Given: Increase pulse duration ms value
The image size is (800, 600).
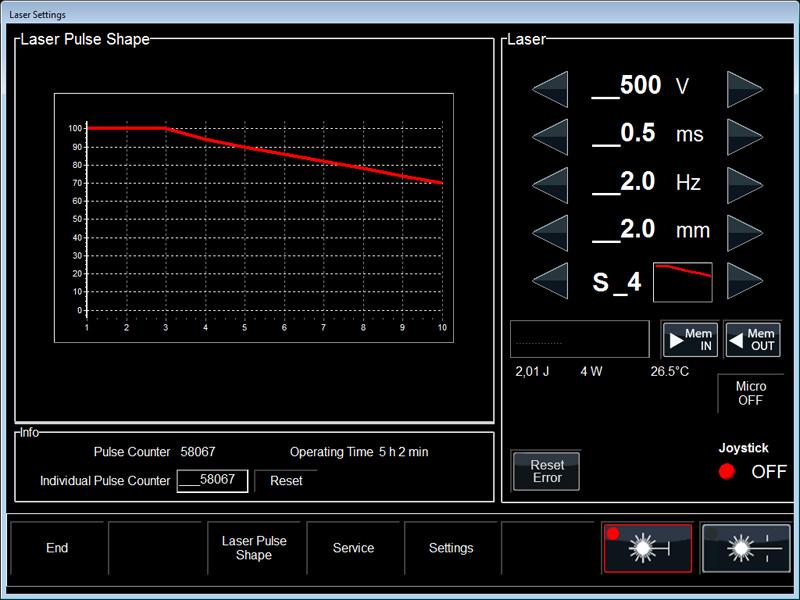Looking at the screenshot, I should pos(745,135).
